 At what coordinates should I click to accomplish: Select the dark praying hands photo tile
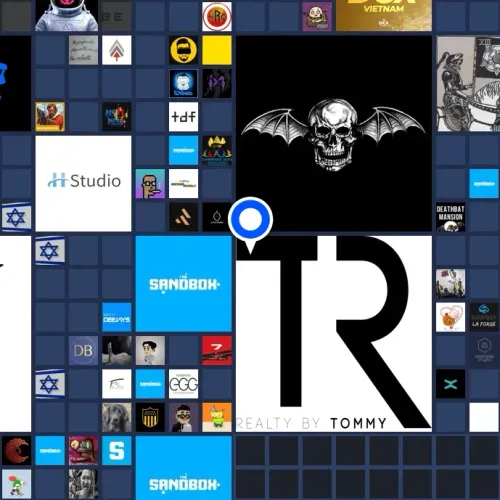pyautogui.click(x=117, y=350)
